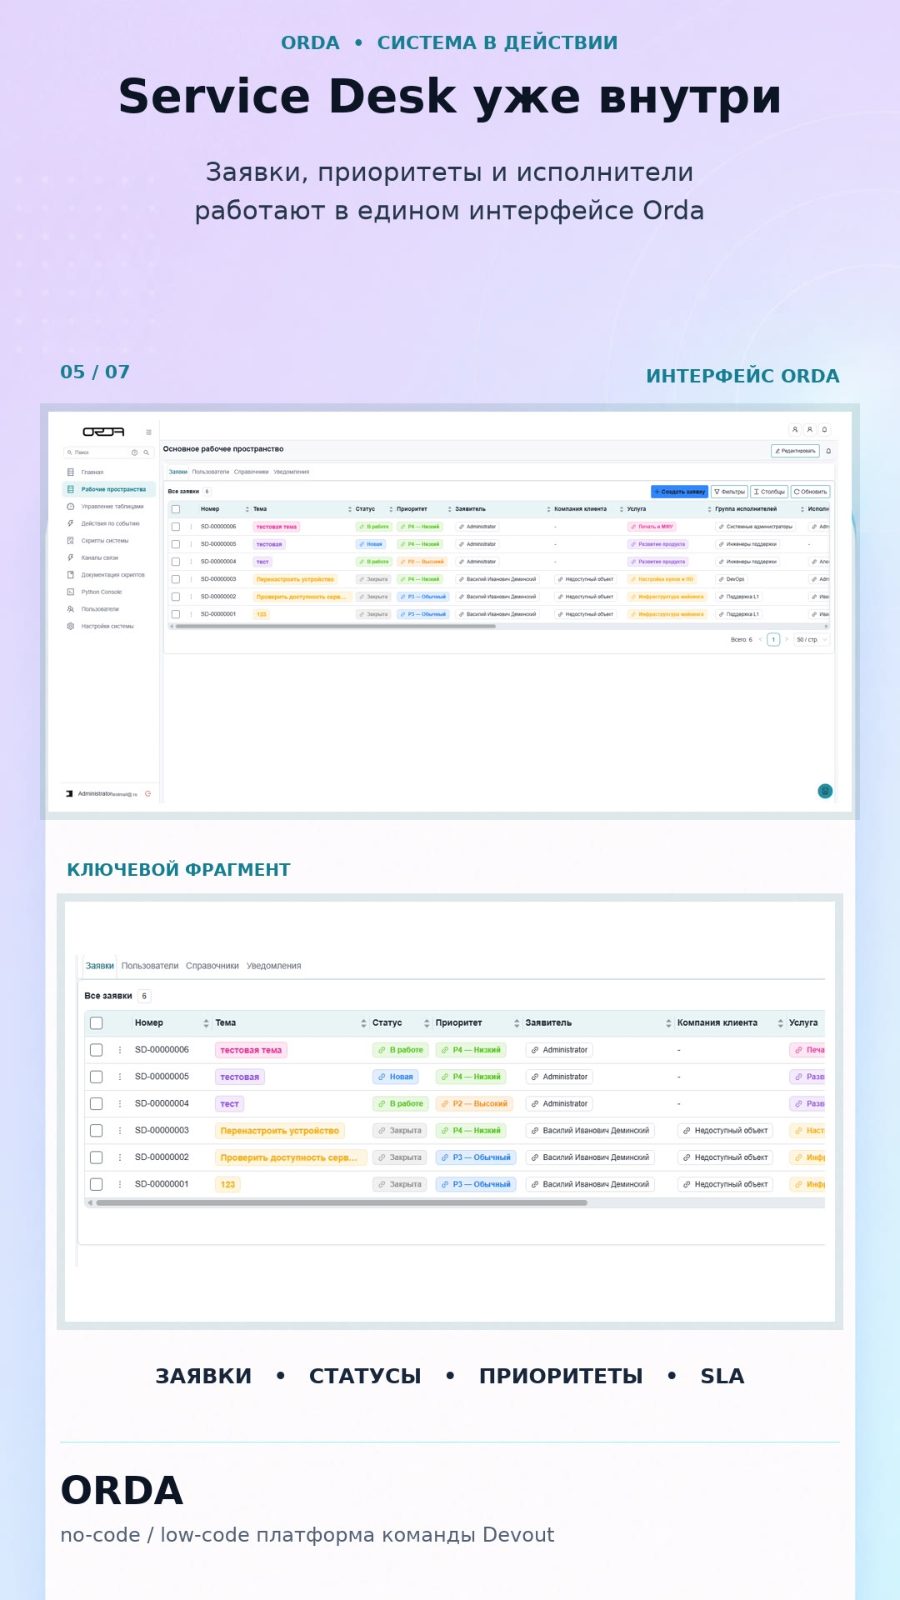Open Управление таблицами clock icon in sidebar
Viewport: 900px width, 1600px height.
point(70,506)
